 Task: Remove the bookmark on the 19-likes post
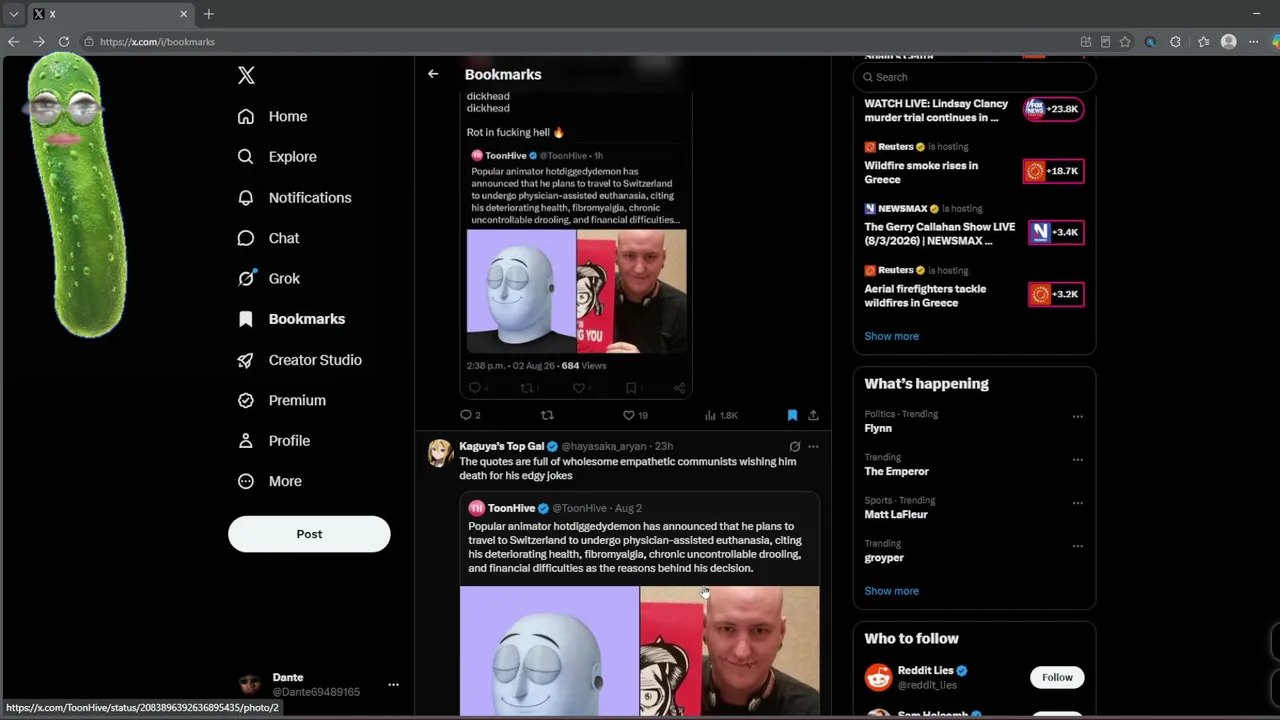pyautogui.click(x=792, y=415)
